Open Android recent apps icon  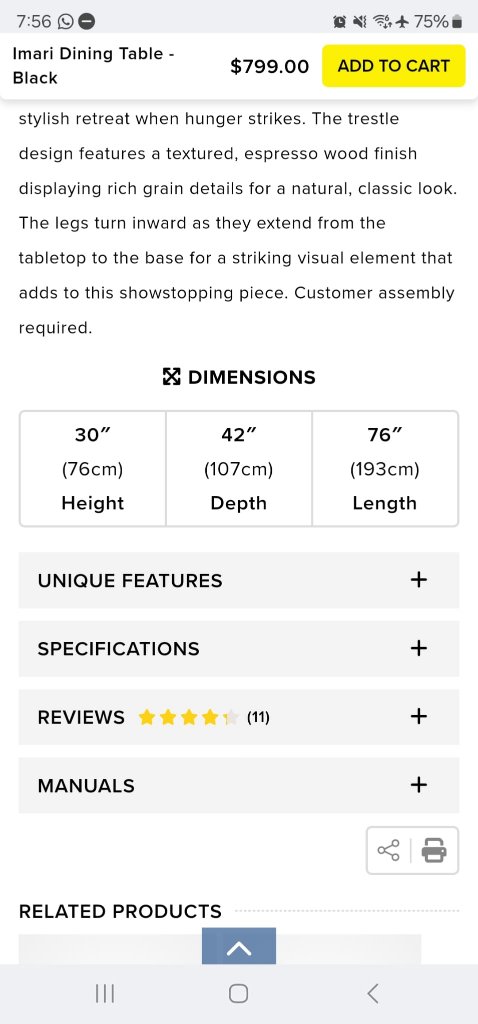pyautogui.click(x=105, y=993)
